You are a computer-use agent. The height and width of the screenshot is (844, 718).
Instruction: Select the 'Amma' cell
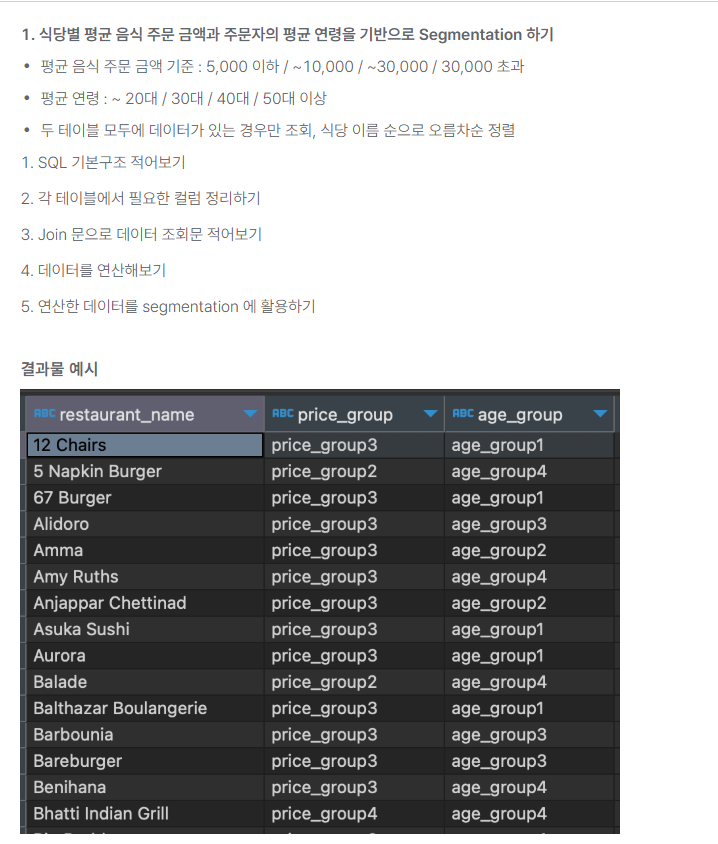(145, 551)
